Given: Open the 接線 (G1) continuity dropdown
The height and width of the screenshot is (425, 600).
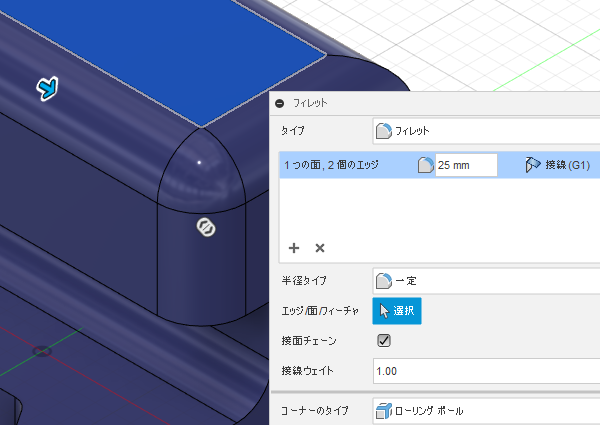Looking at the screenshot, I should point(558,165).
